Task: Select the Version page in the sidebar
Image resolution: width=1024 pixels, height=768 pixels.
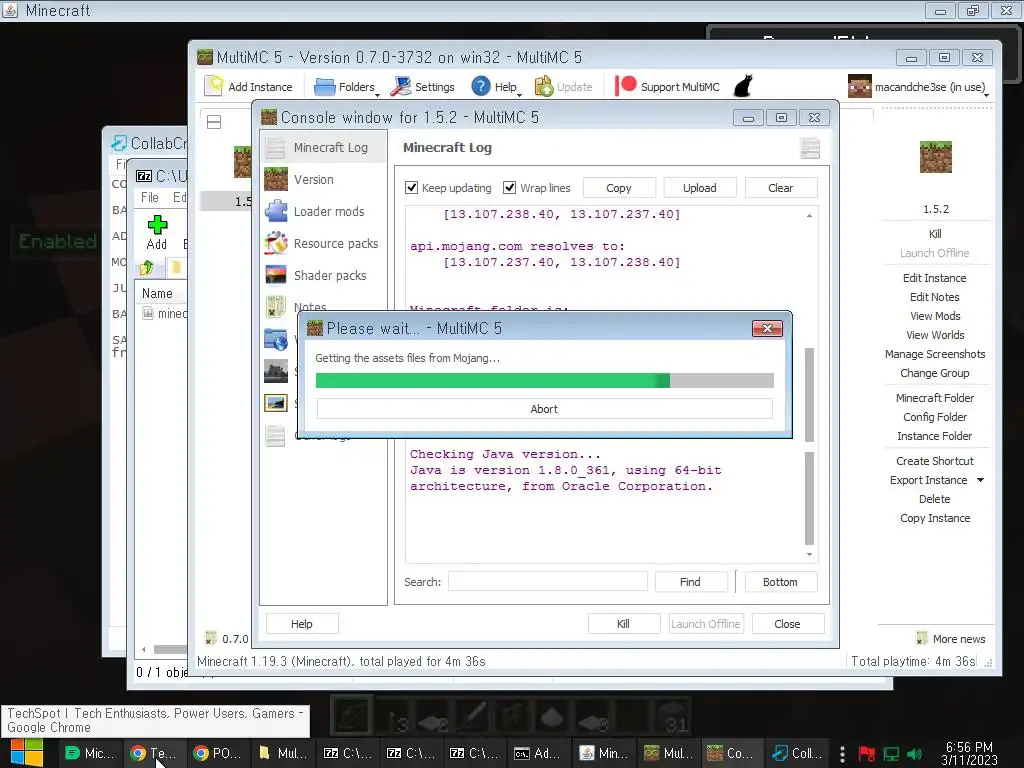Action: (325, 180)
